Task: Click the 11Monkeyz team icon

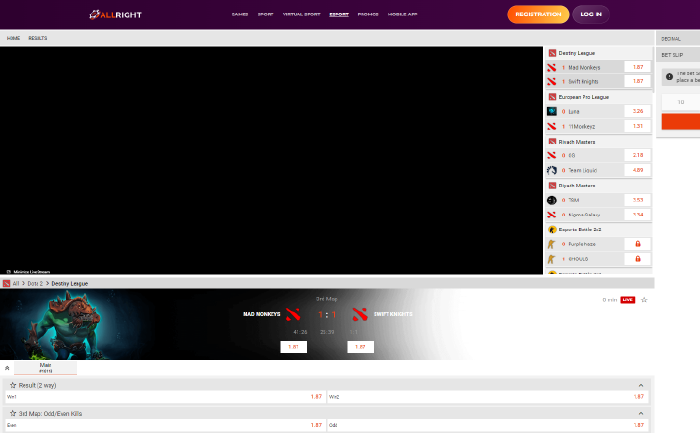Action: pyautogui.click(x=552, y=126)
